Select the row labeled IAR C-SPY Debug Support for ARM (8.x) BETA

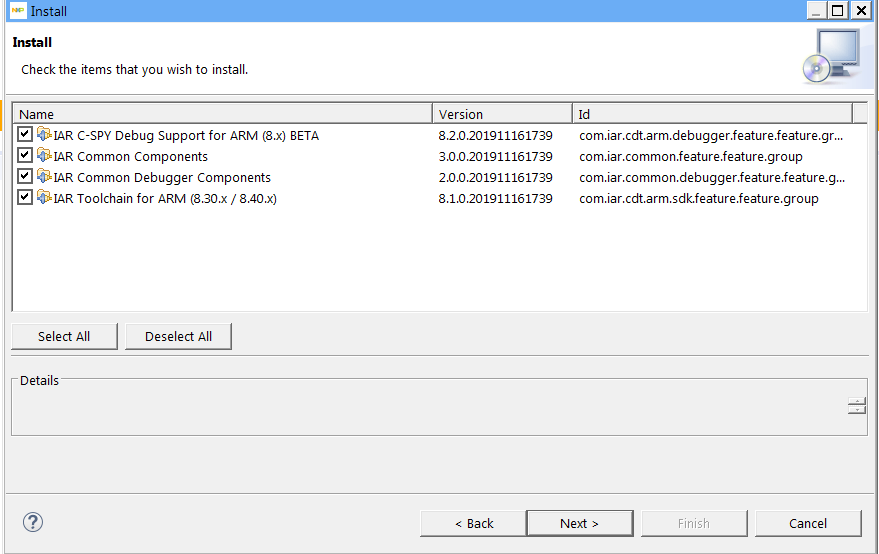click(x=186, y=136)
